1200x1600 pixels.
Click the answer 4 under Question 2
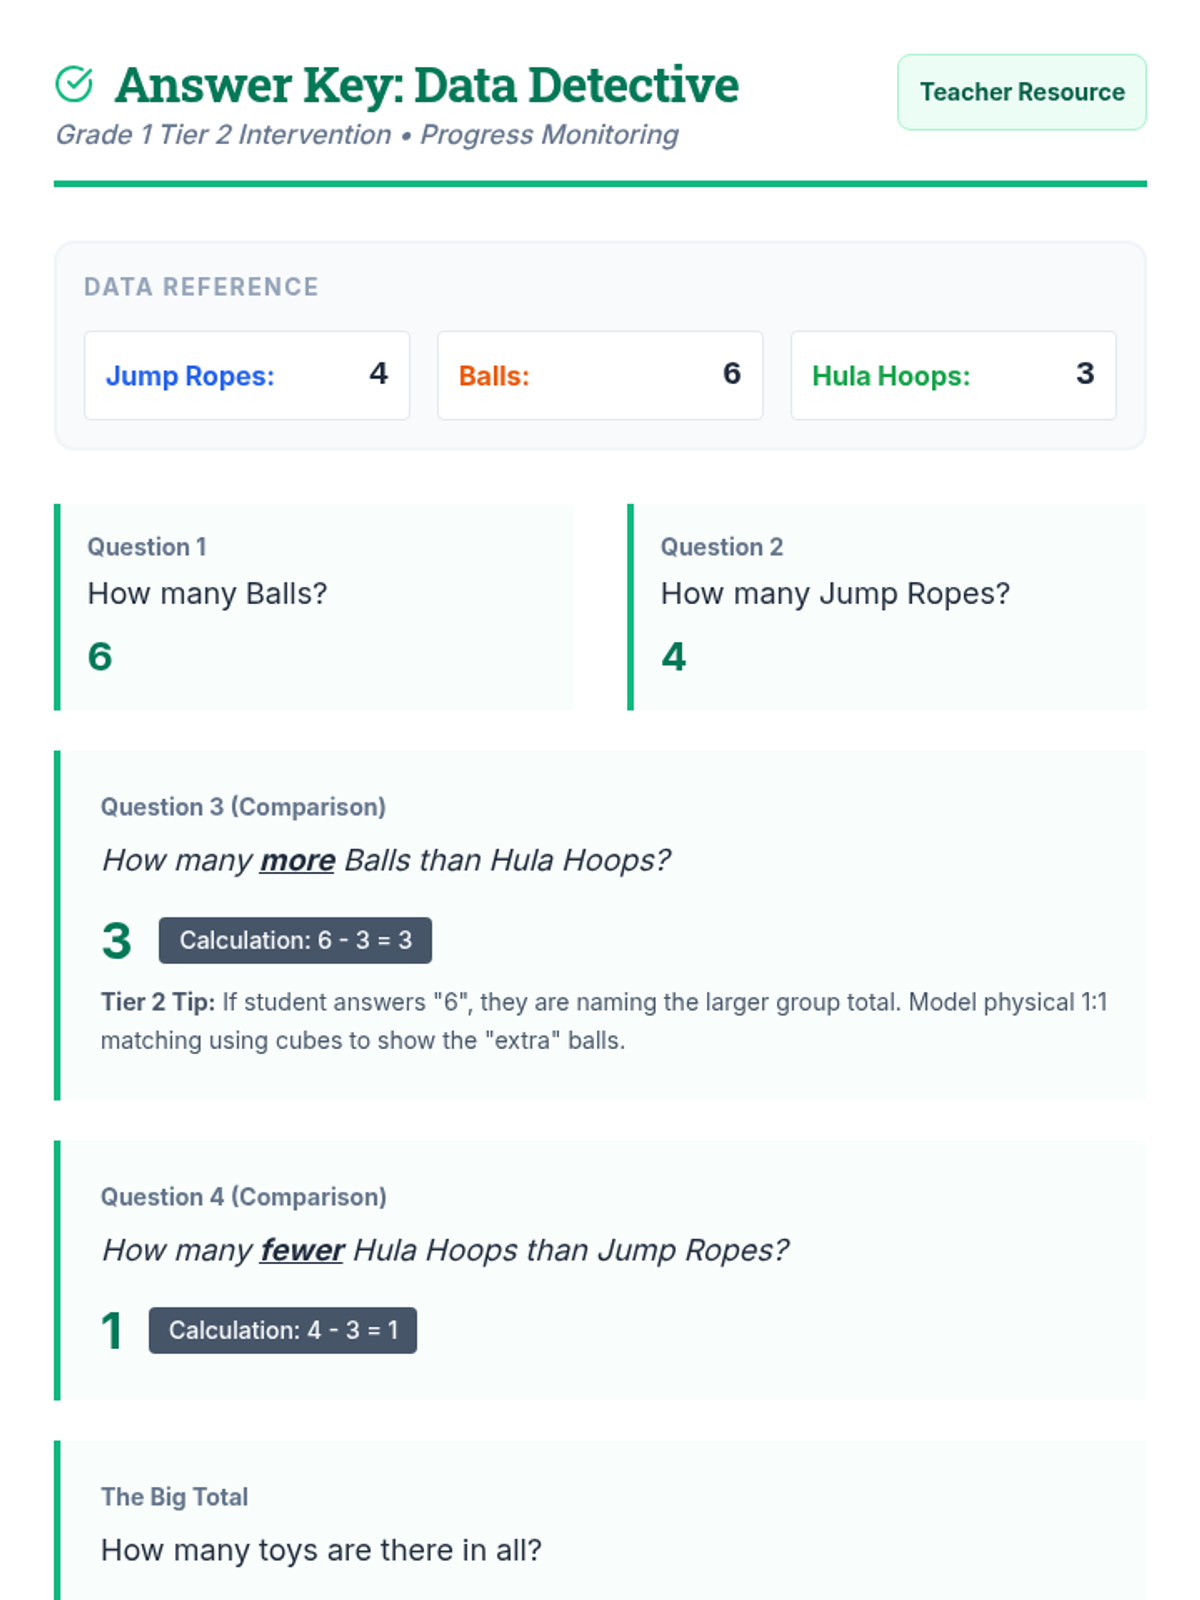coord(674,657)
